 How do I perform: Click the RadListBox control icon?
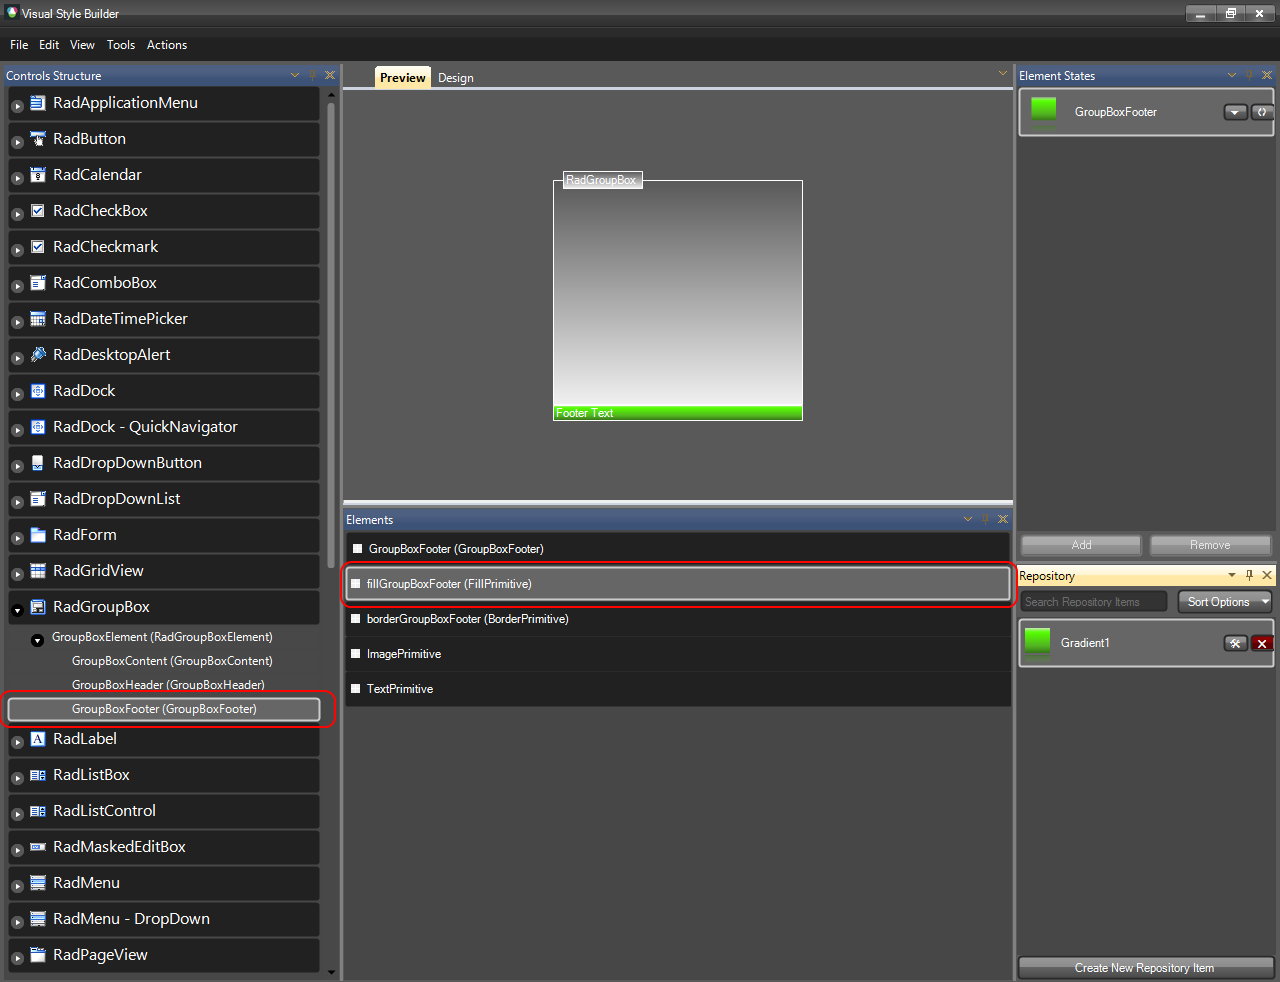[38, 775]
